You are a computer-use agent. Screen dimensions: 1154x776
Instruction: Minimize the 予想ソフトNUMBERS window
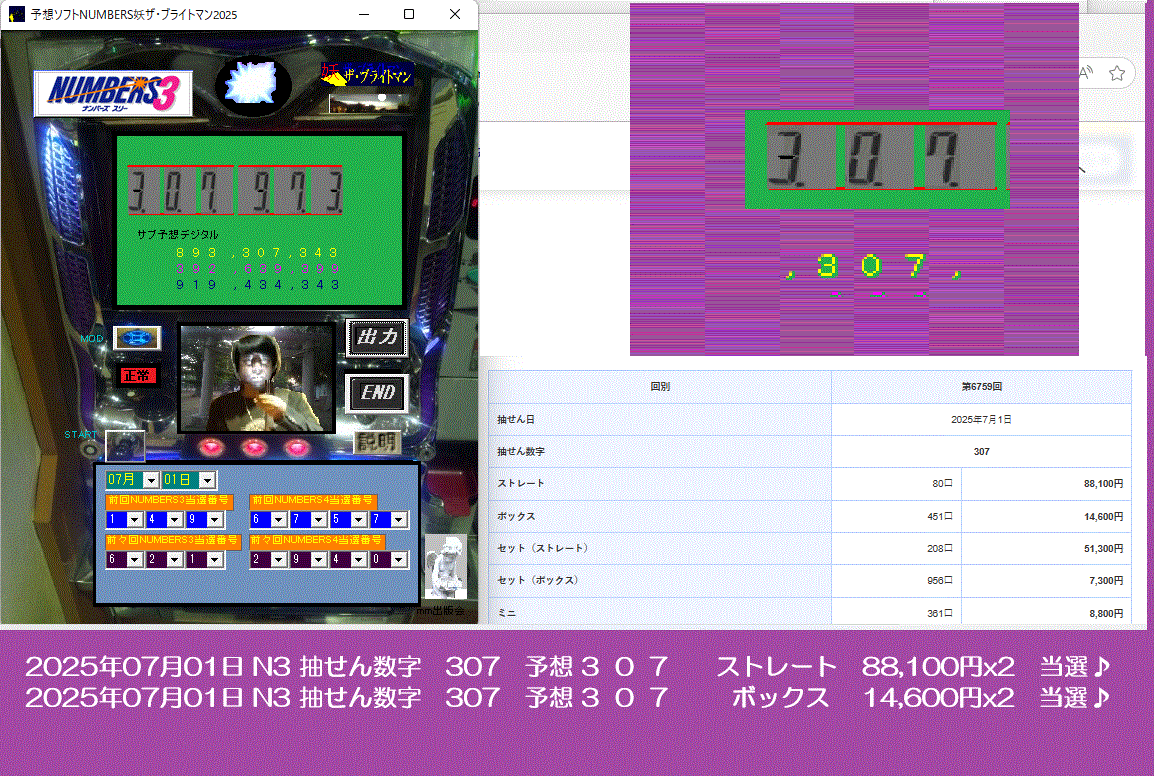coord(364,14)
